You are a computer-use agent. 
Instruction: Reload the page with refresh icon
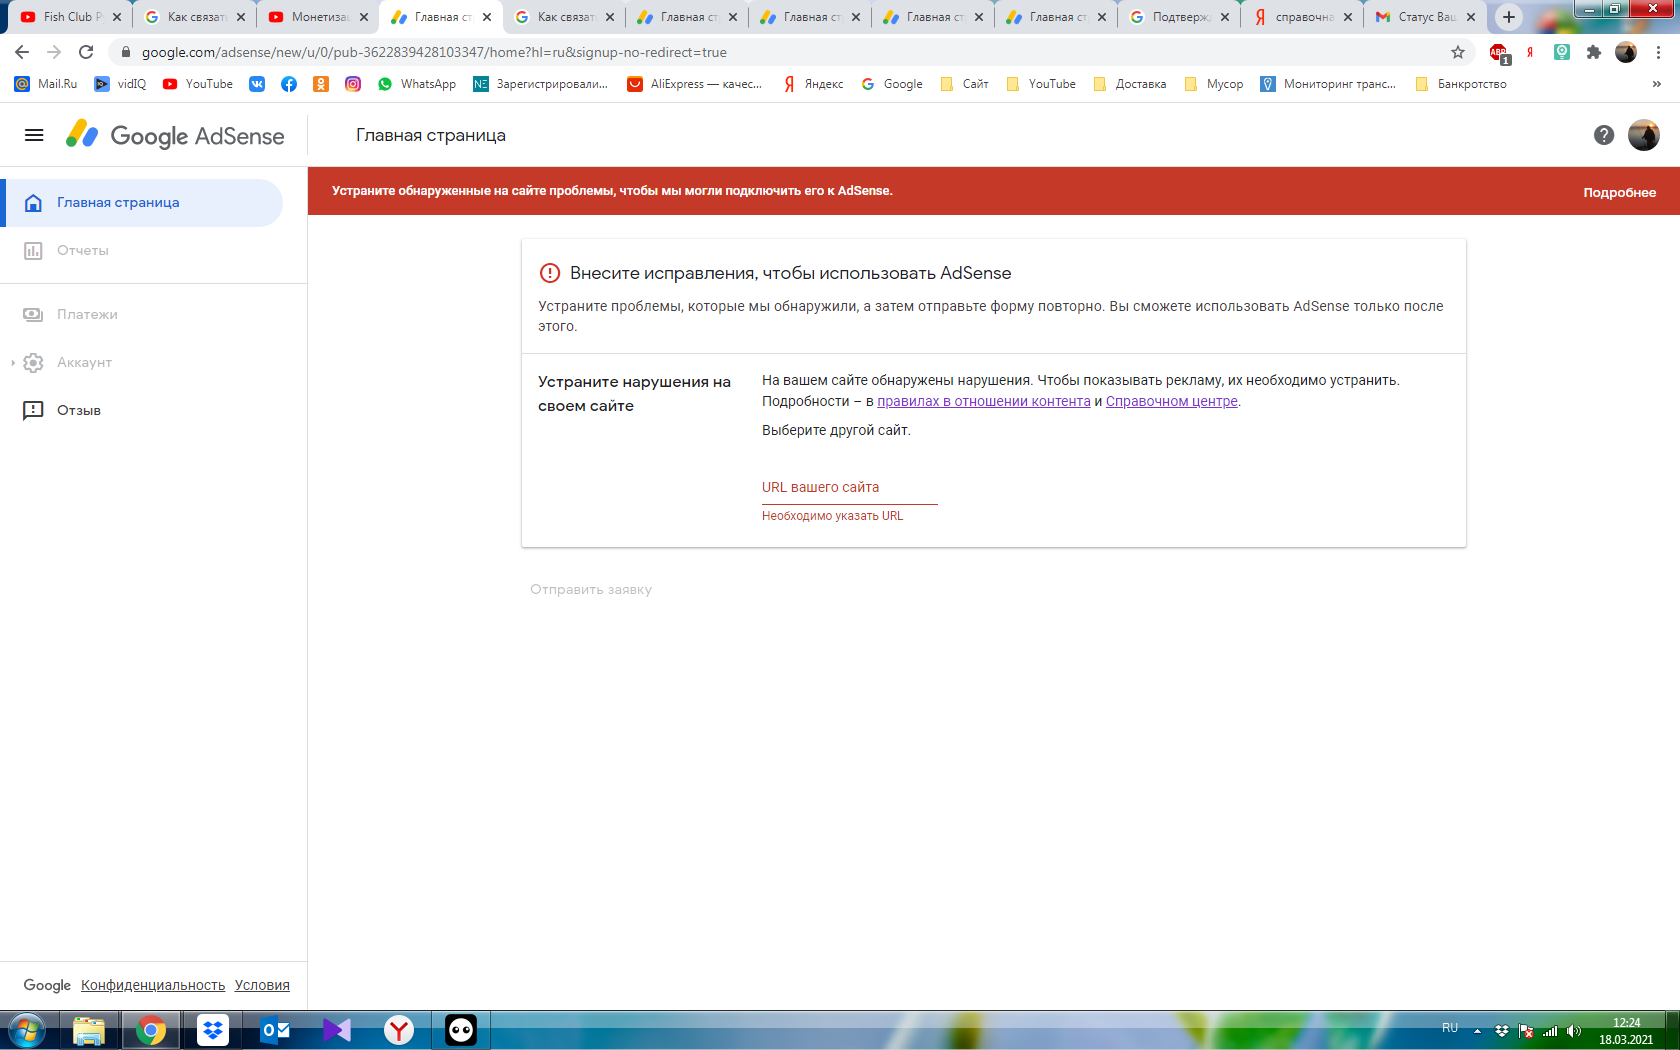[x=86, y=52]
